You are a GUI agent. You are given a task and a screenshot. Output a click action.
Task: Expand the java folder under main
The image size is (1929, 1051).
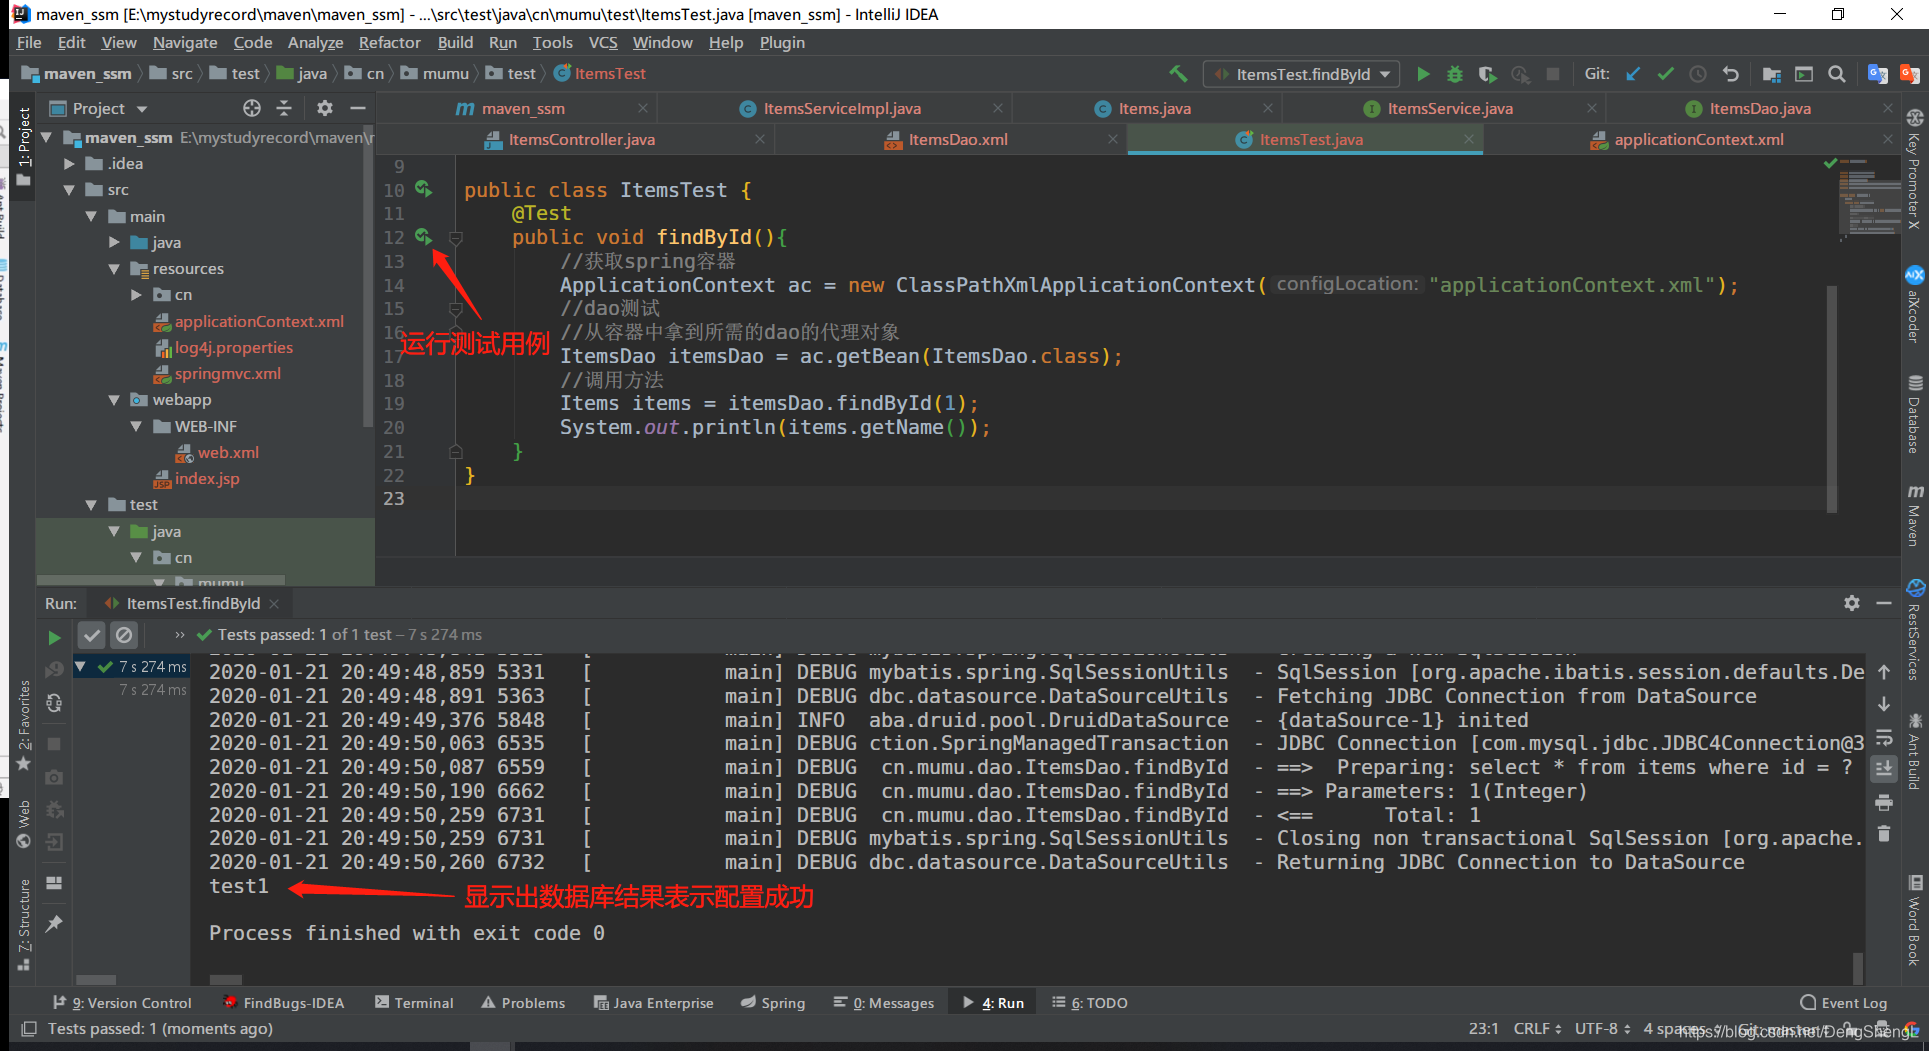(x=114, y=242)
